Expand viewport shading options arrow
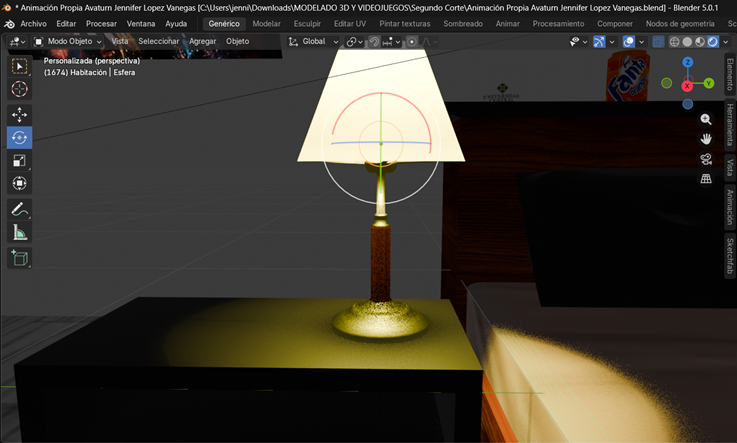Screen dimensions: 737x443 pos(725,42)
